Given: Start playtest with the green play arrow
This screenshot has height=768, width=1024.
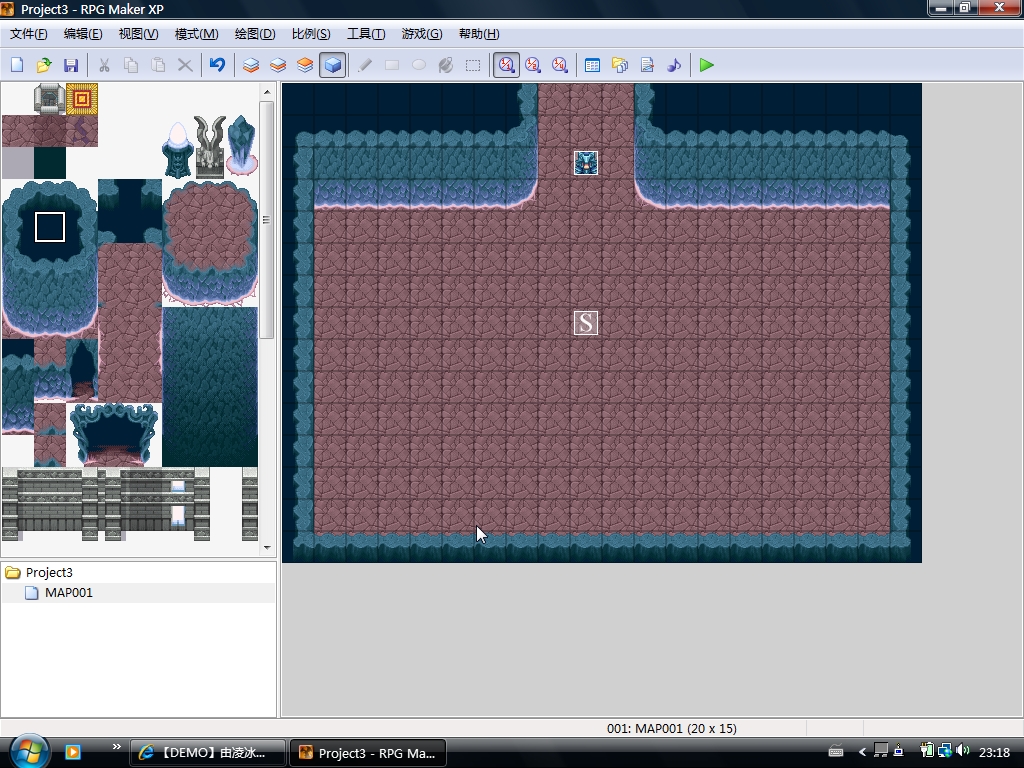Looking at the screenshot, I should point(707,65).
